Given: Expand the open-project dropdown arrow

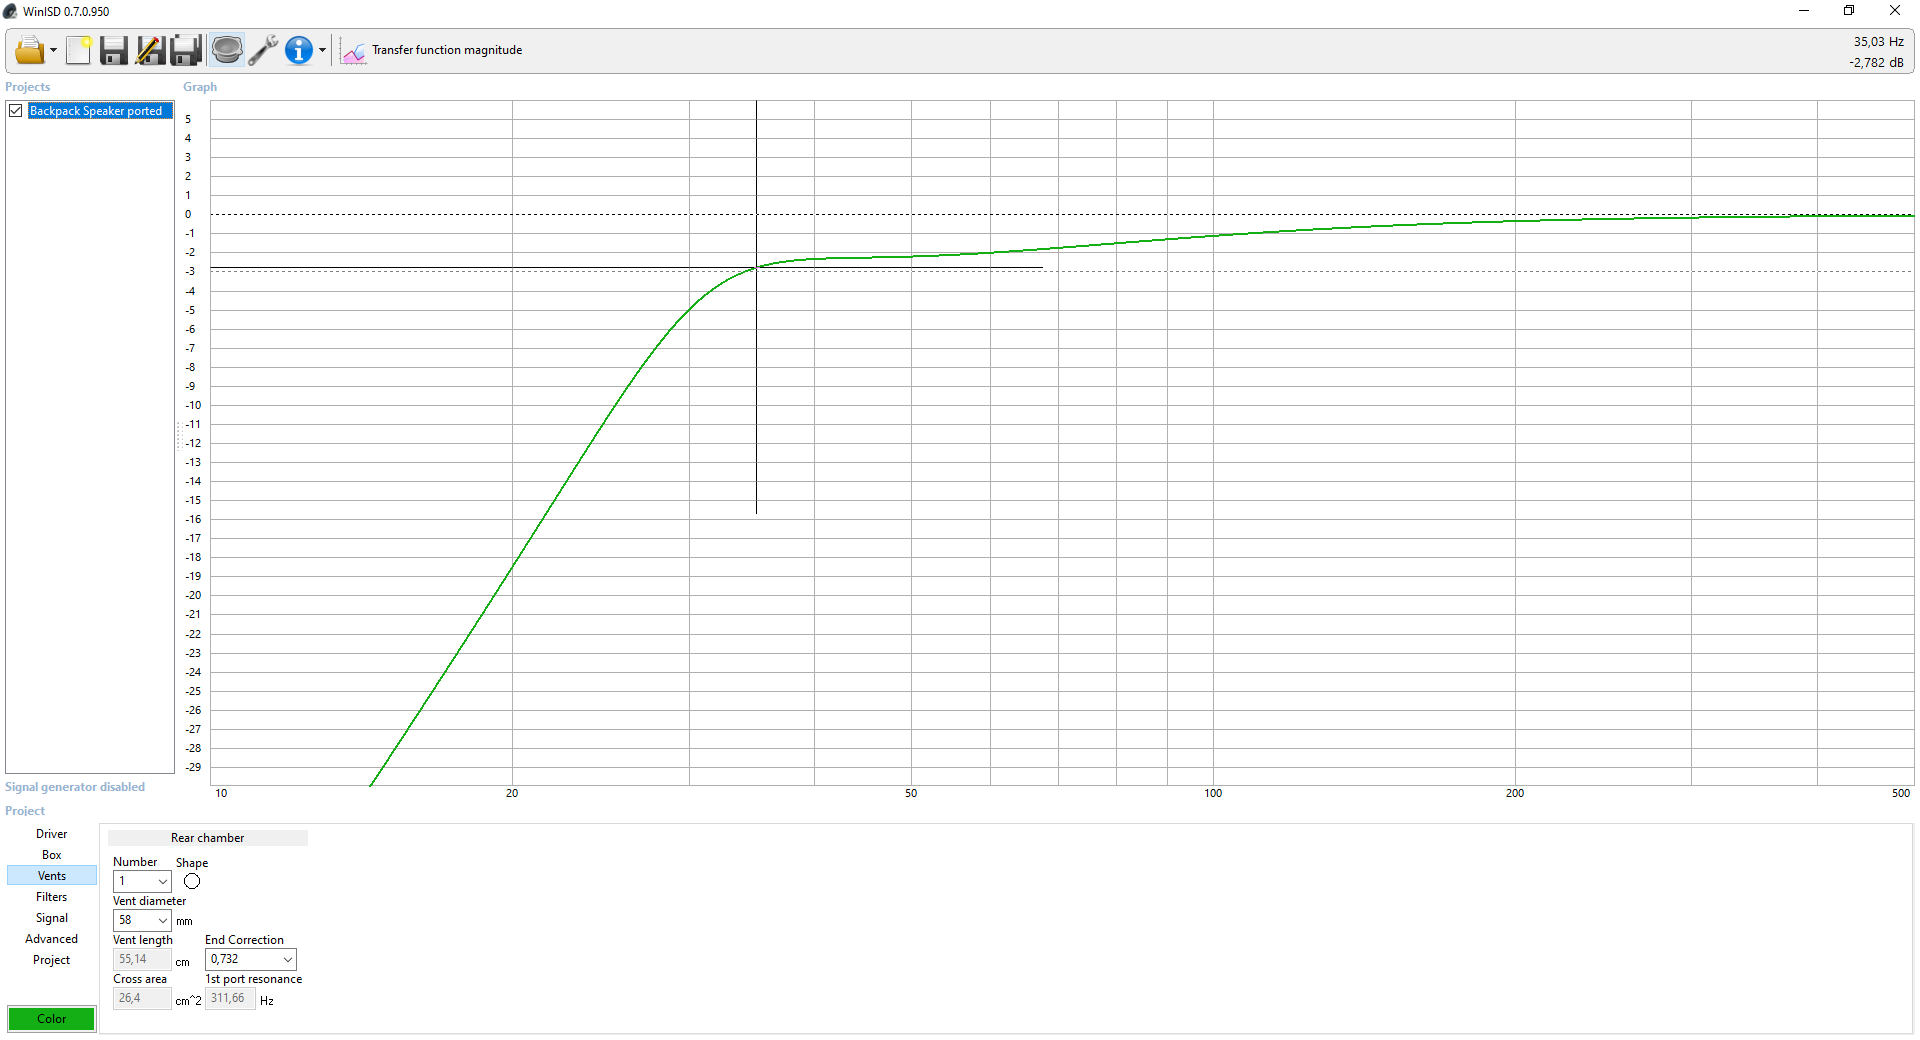Looking at the screenshot, I should coord(53,50).
